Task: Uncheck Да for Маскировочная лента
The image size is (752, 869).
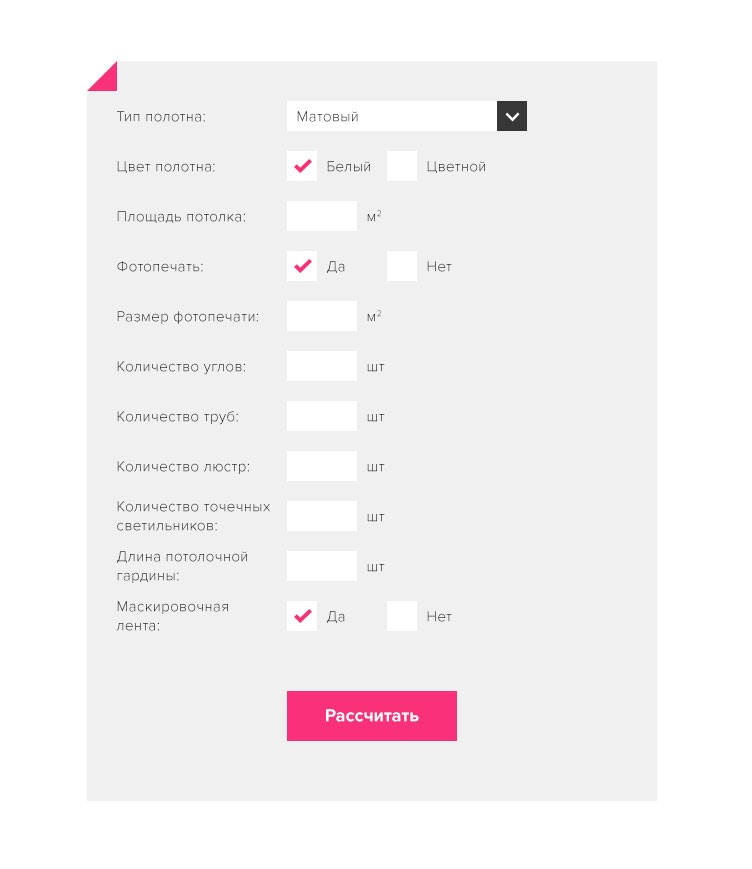Action: pyautogui.click(x=302, y=616)
